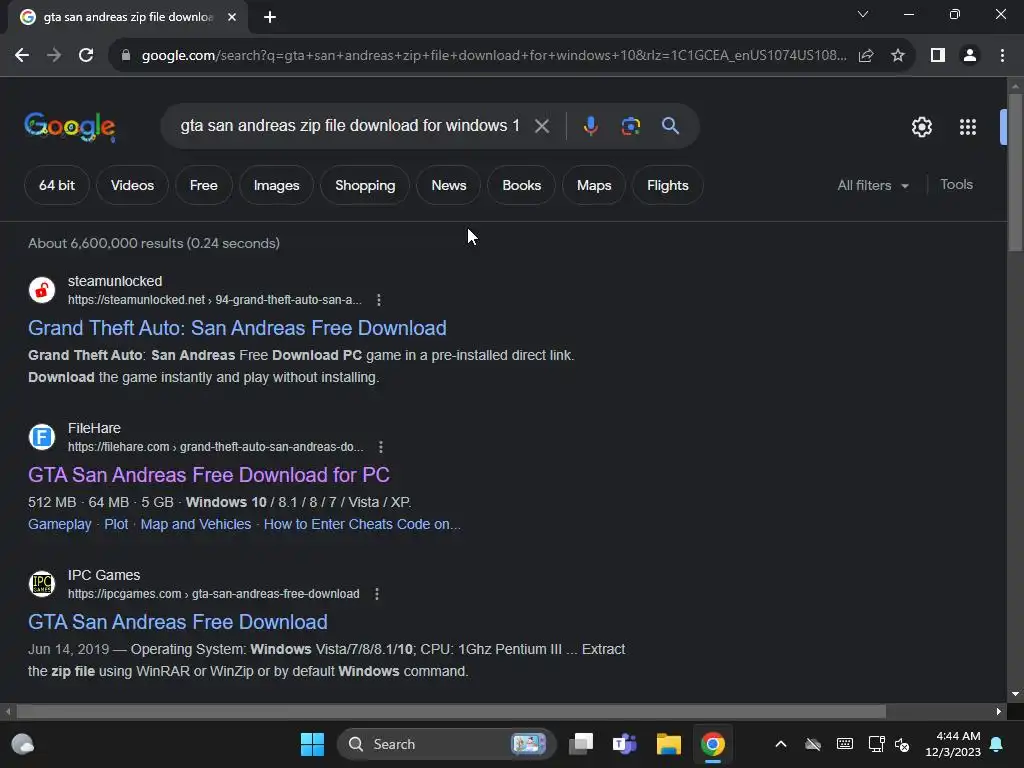Screen dimensions: 1024x768
Task: Switch to Maps results
Action: [x=594, y=185]
